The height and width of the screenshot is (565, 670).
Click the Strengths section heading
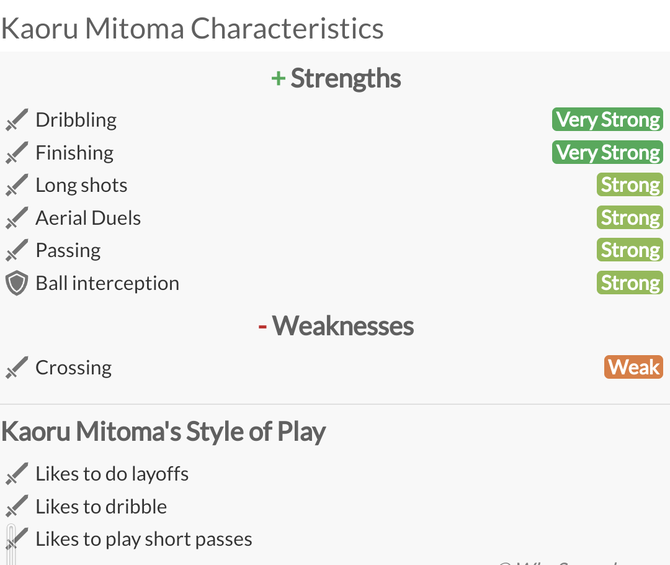pos(336,79)
